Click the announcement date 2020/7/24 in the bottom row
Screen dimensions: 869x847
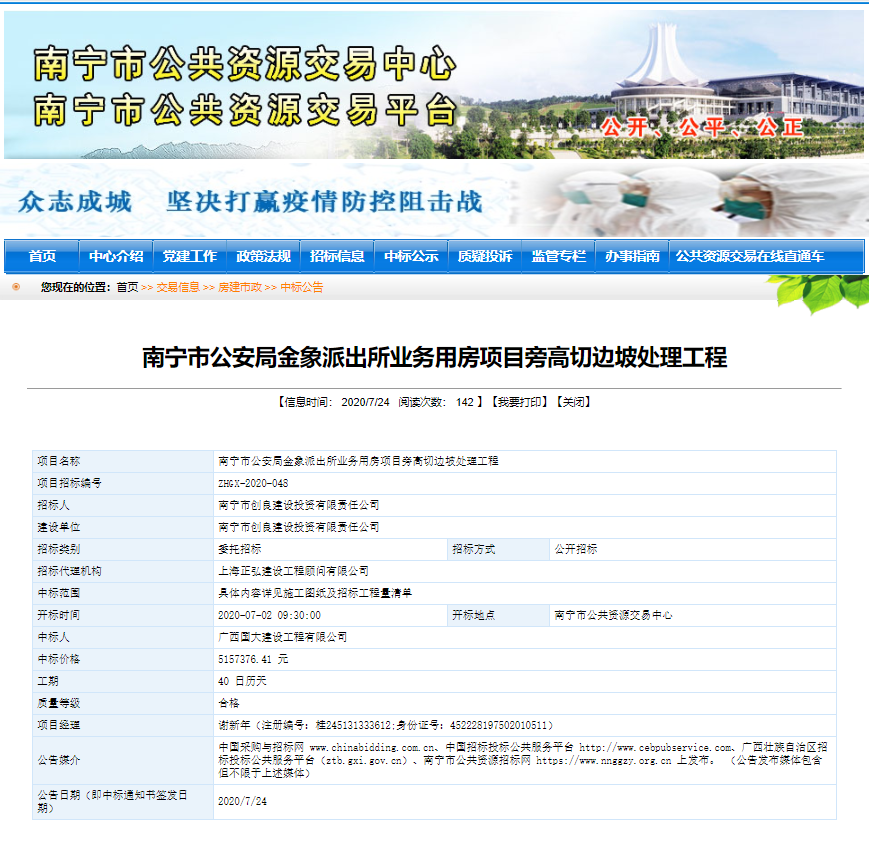click(x=242, y=802)
